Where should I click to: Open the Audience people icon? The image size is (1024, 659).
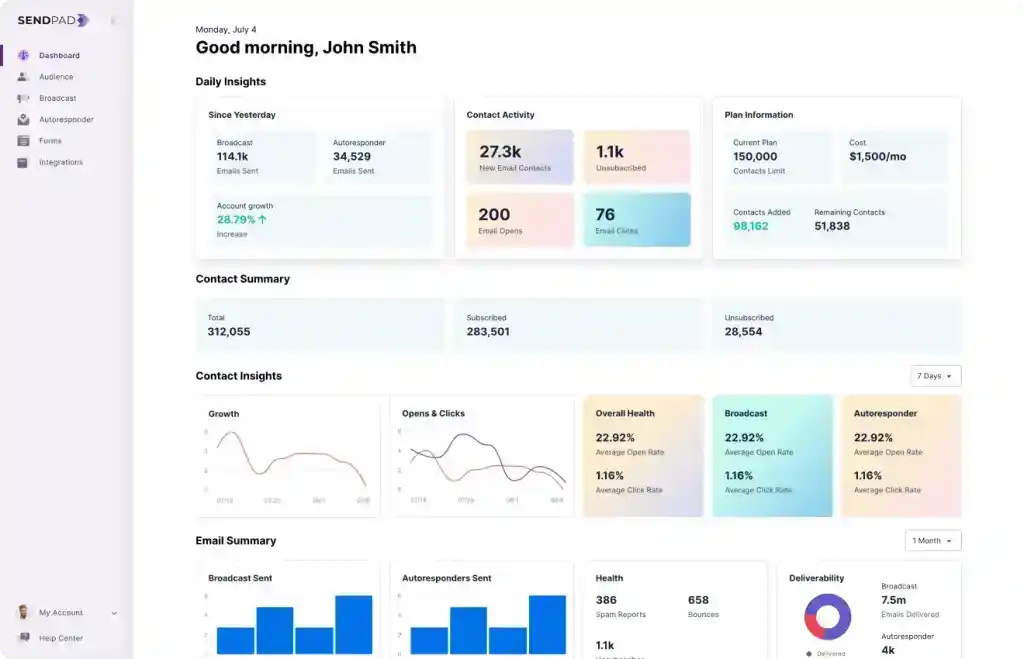[23, 77]
